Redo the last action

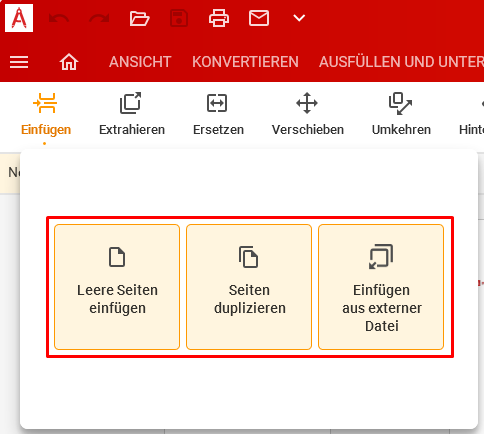pos(99,18)
